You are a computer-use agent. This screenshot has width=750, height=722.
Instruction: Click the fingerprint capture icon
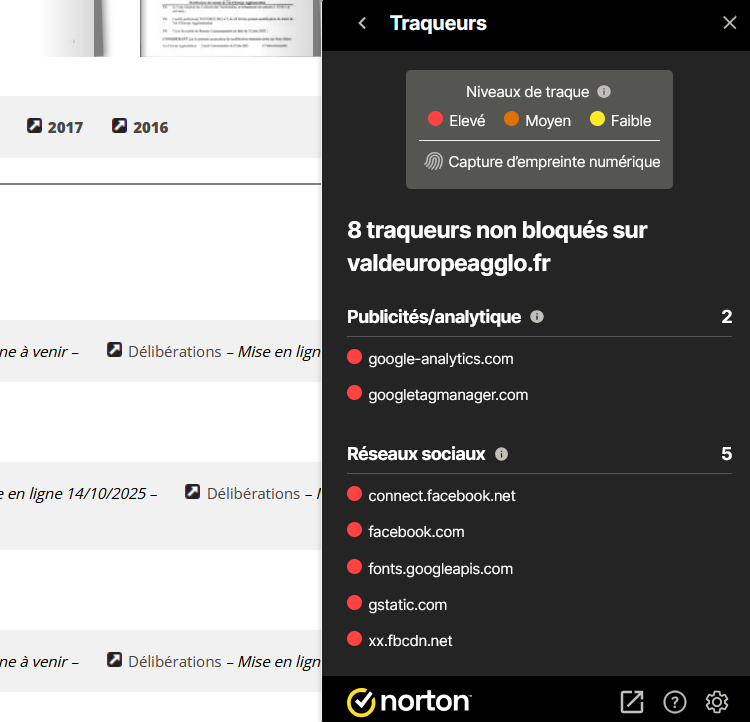pyautogui.click(x=433, y=161)
